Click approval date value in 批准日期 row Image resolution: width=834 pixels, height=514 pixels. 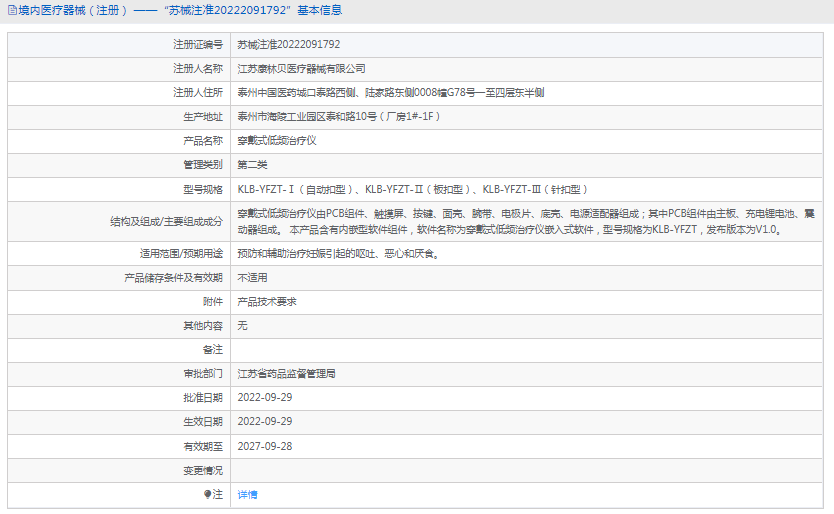[x=265, y=397]
